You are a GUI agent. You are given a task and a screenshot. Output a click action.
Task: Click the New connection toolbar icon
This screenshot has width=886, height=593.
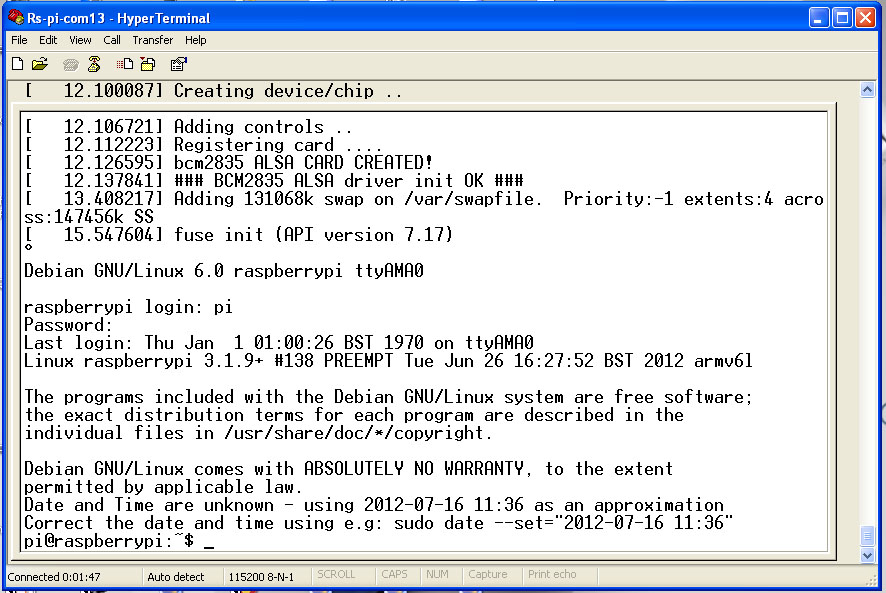pos(17,64)
